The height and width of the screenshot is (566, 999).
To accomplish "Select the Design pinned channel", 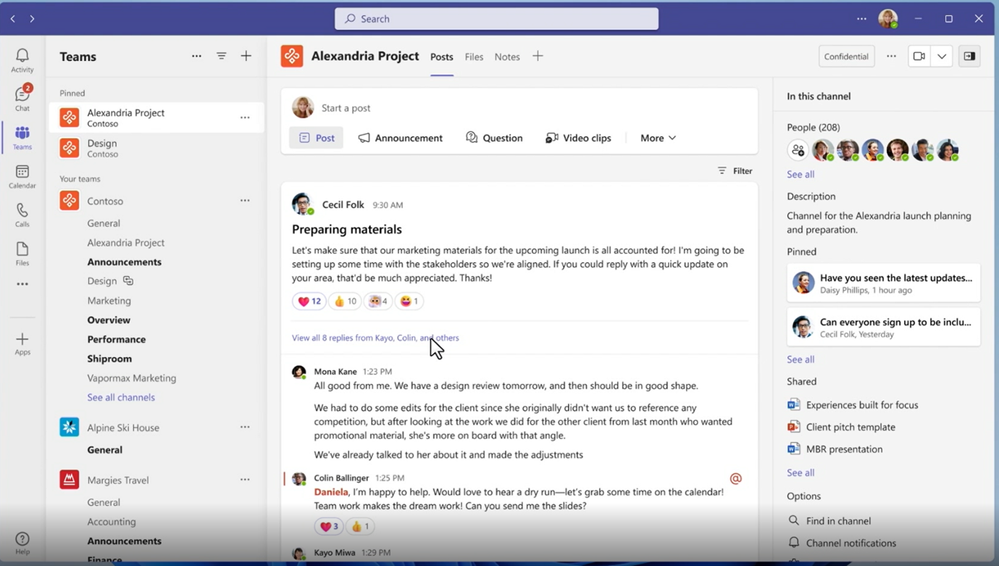I will tap(157, 148).
